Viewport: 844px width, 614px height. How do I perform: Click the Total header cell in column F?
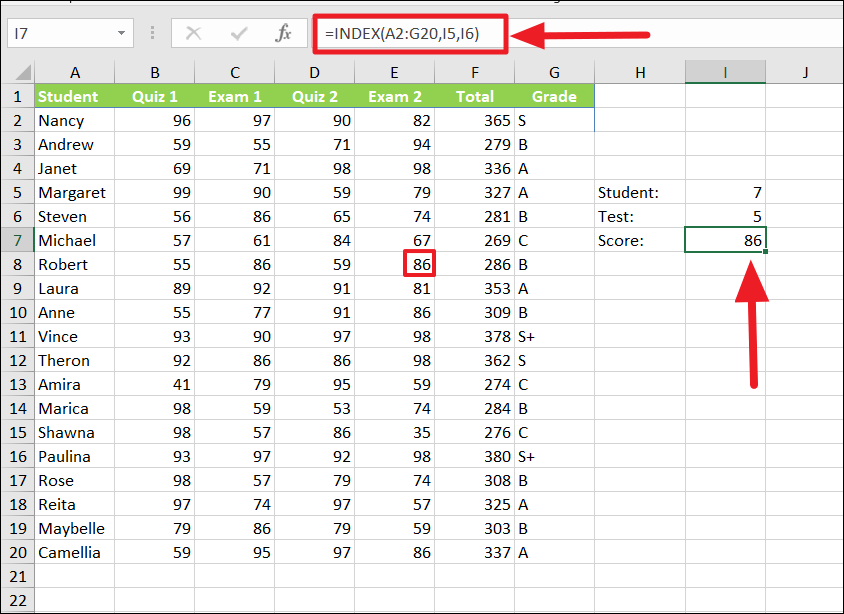tap(475, 96)
